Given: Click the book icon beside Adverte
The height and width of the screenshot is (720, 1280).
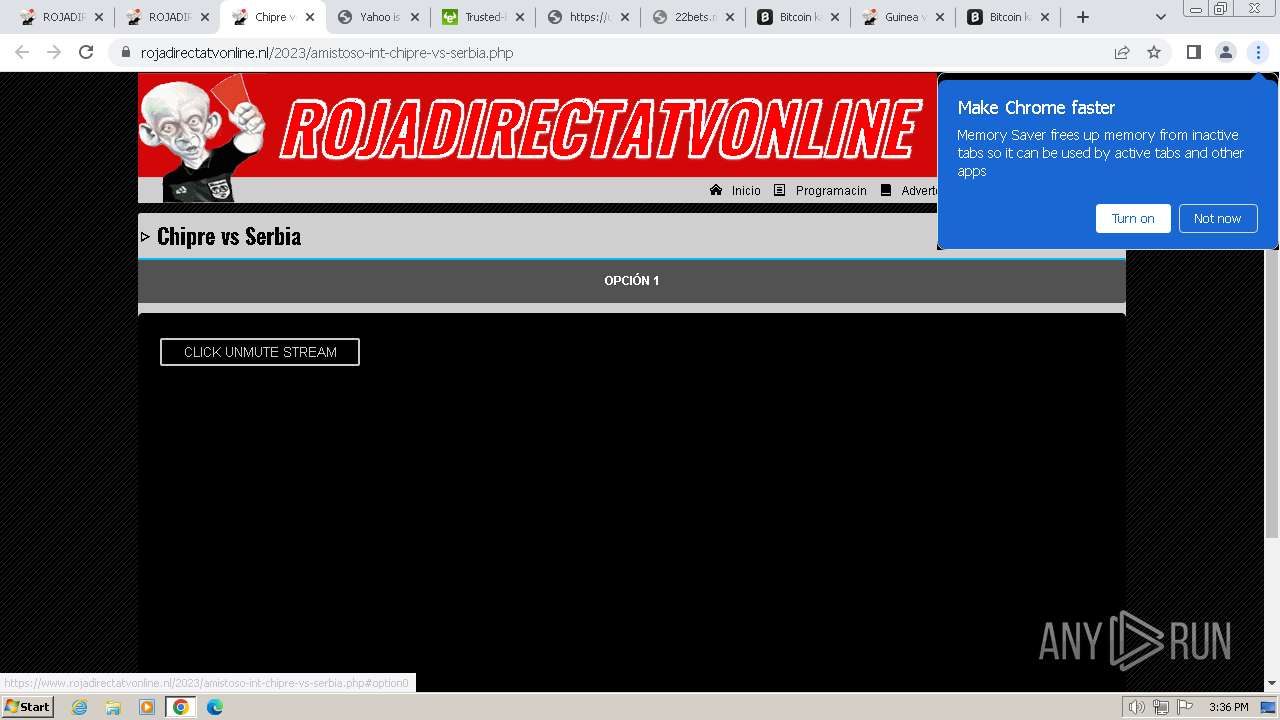Looking at the screenshot, I should click(886, 190).
